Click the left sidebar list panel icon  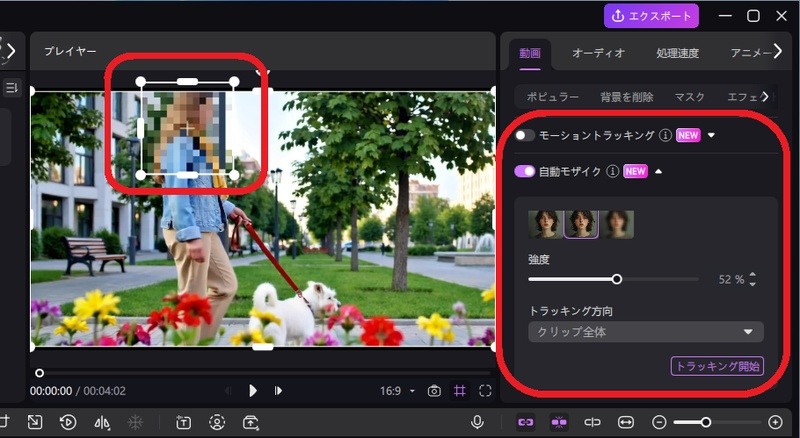[x=11, y=87]
